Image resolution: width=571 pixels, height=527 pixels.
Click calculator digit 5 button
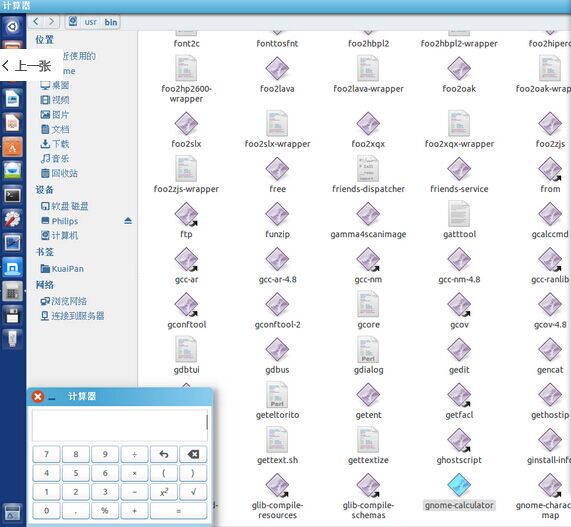(x=76, y=473)
